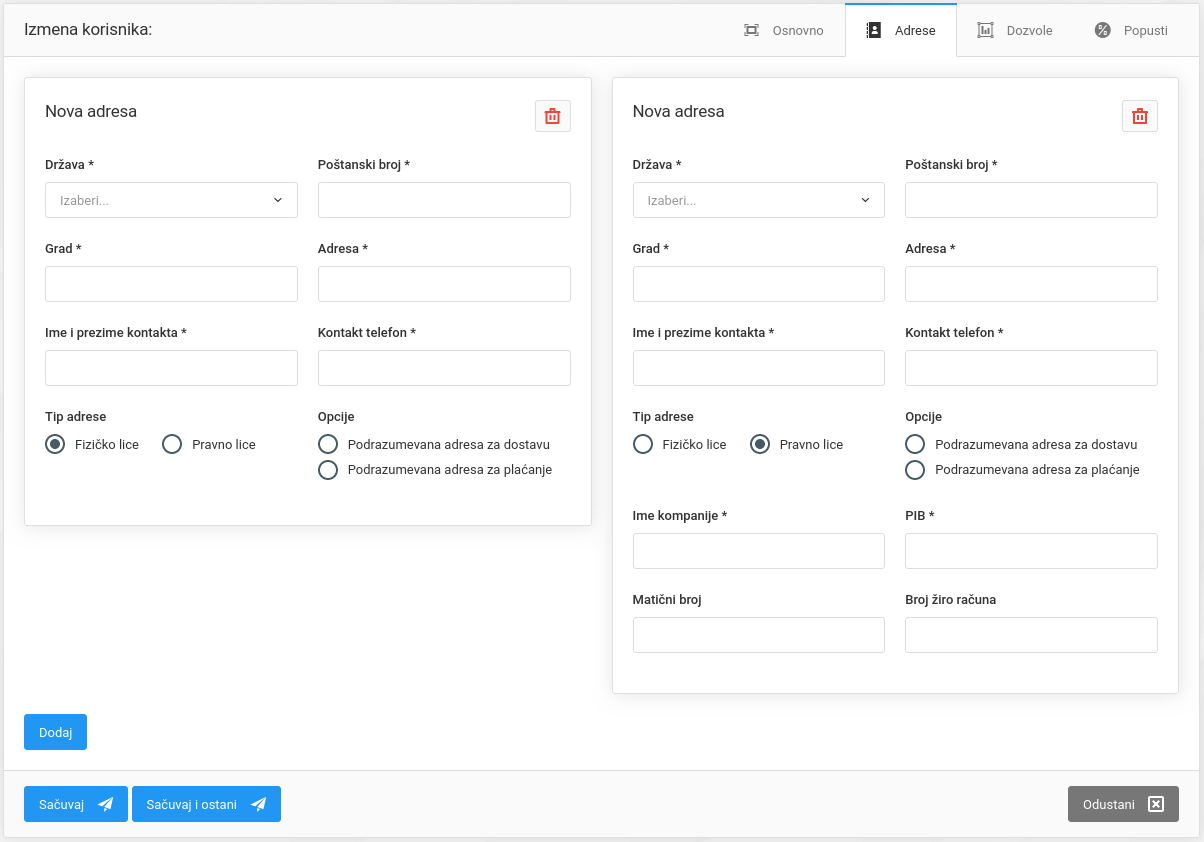This screenshot has height=842, width=1204.
Task: Enable default delivery address in first card
Action: coord(328,444)
